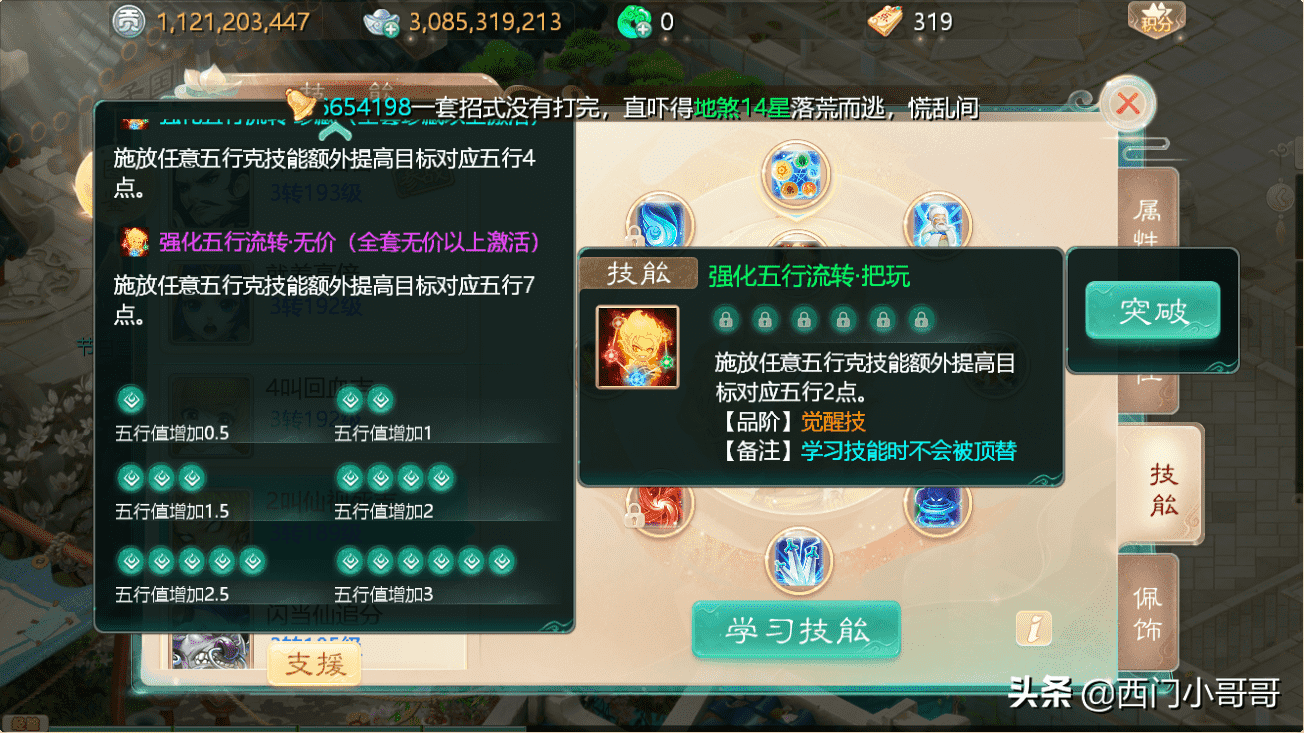
Task: Click the 突破 breakthrough button
Action: tap(1153, 311)
